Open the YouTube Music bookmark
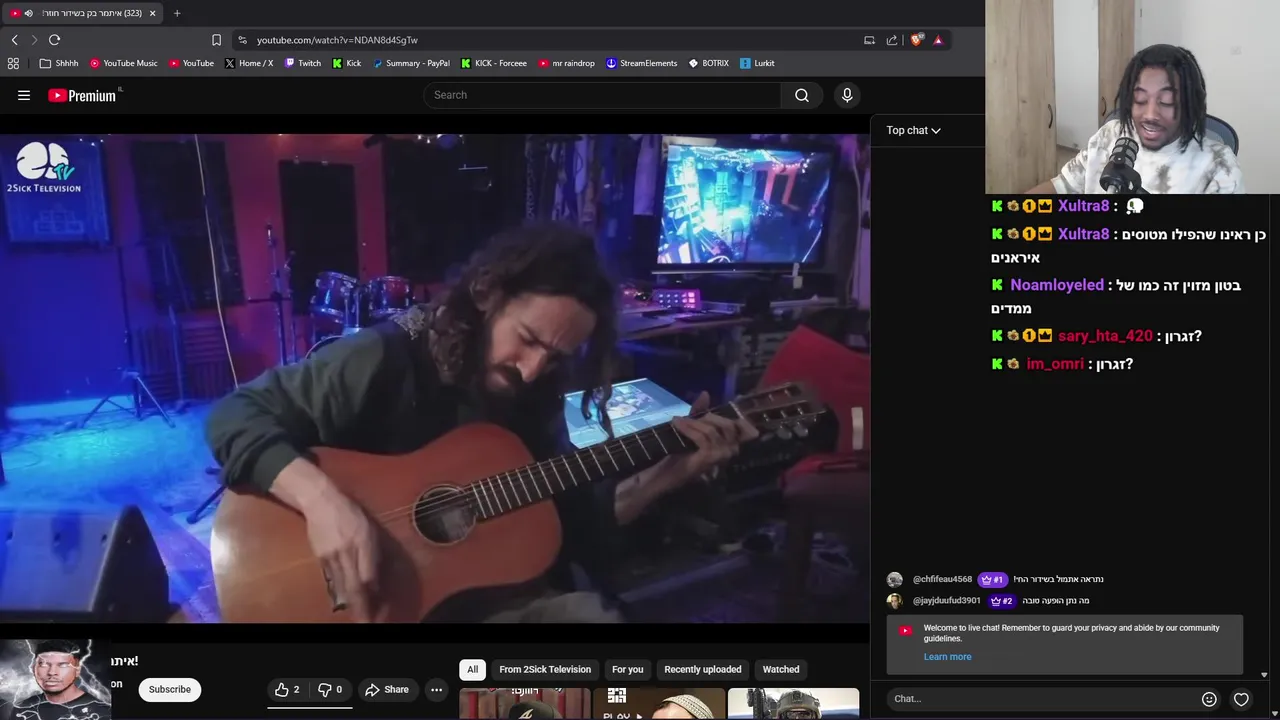Screen dimensions: 1280x720 point(124,63)
